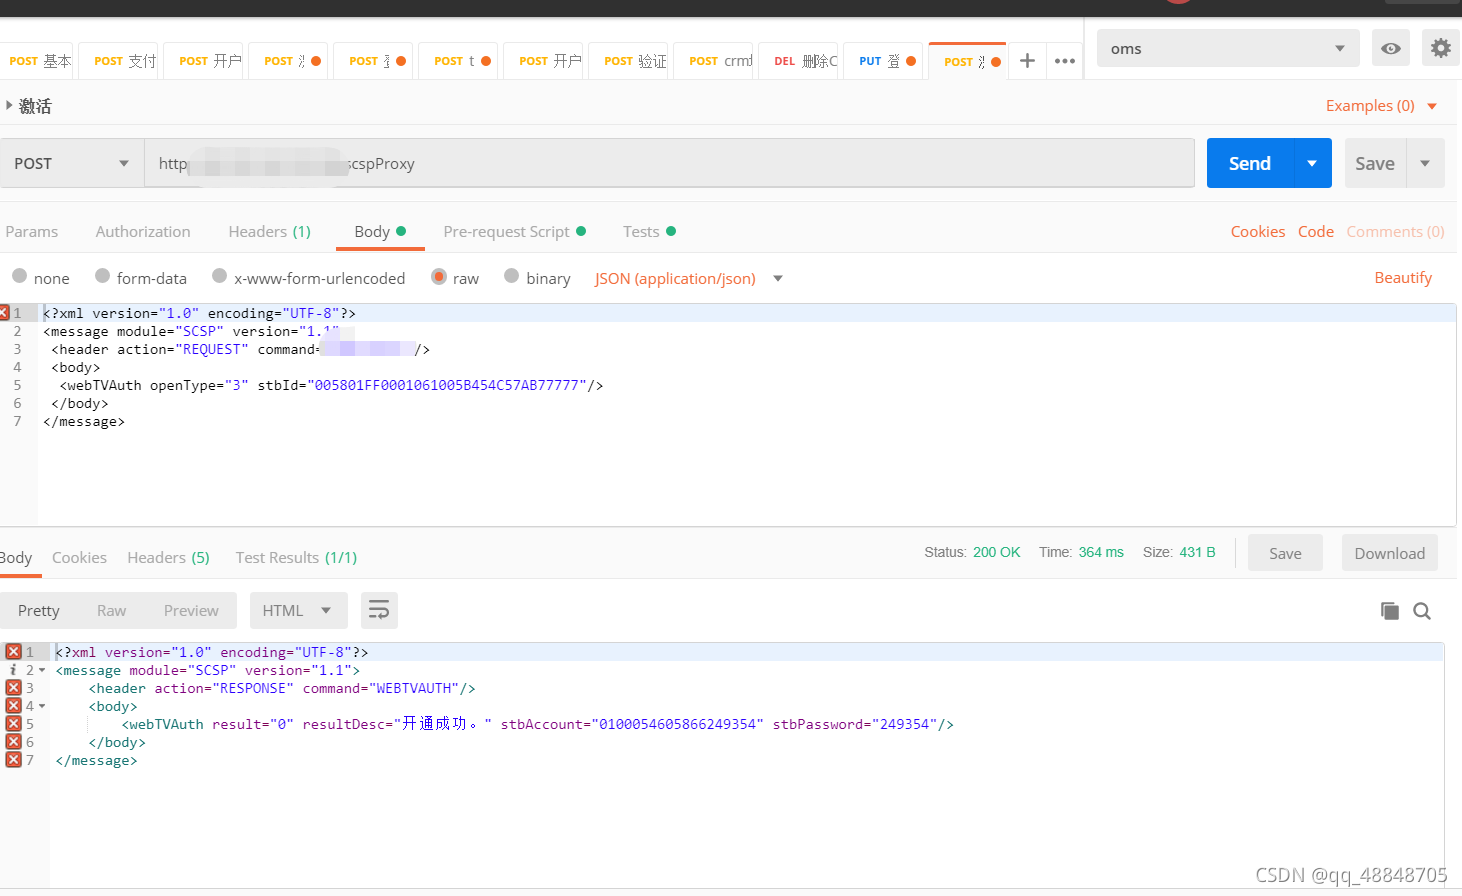Expand the 激活 request description triangle
1462x896 pixels.
(9, 105)
